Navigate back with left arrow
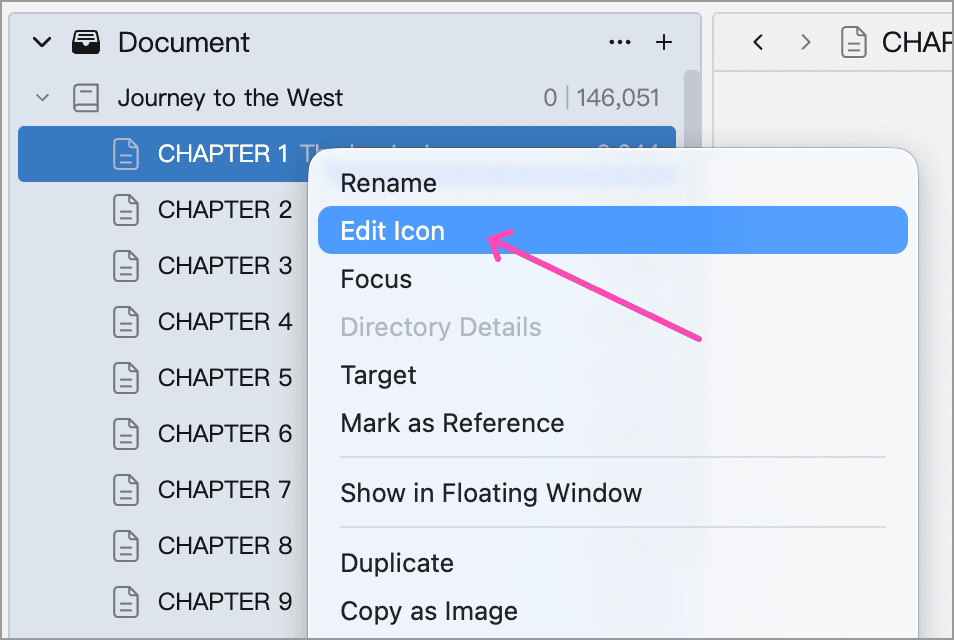This screenshot has width=954, height=640. (757, 42)
